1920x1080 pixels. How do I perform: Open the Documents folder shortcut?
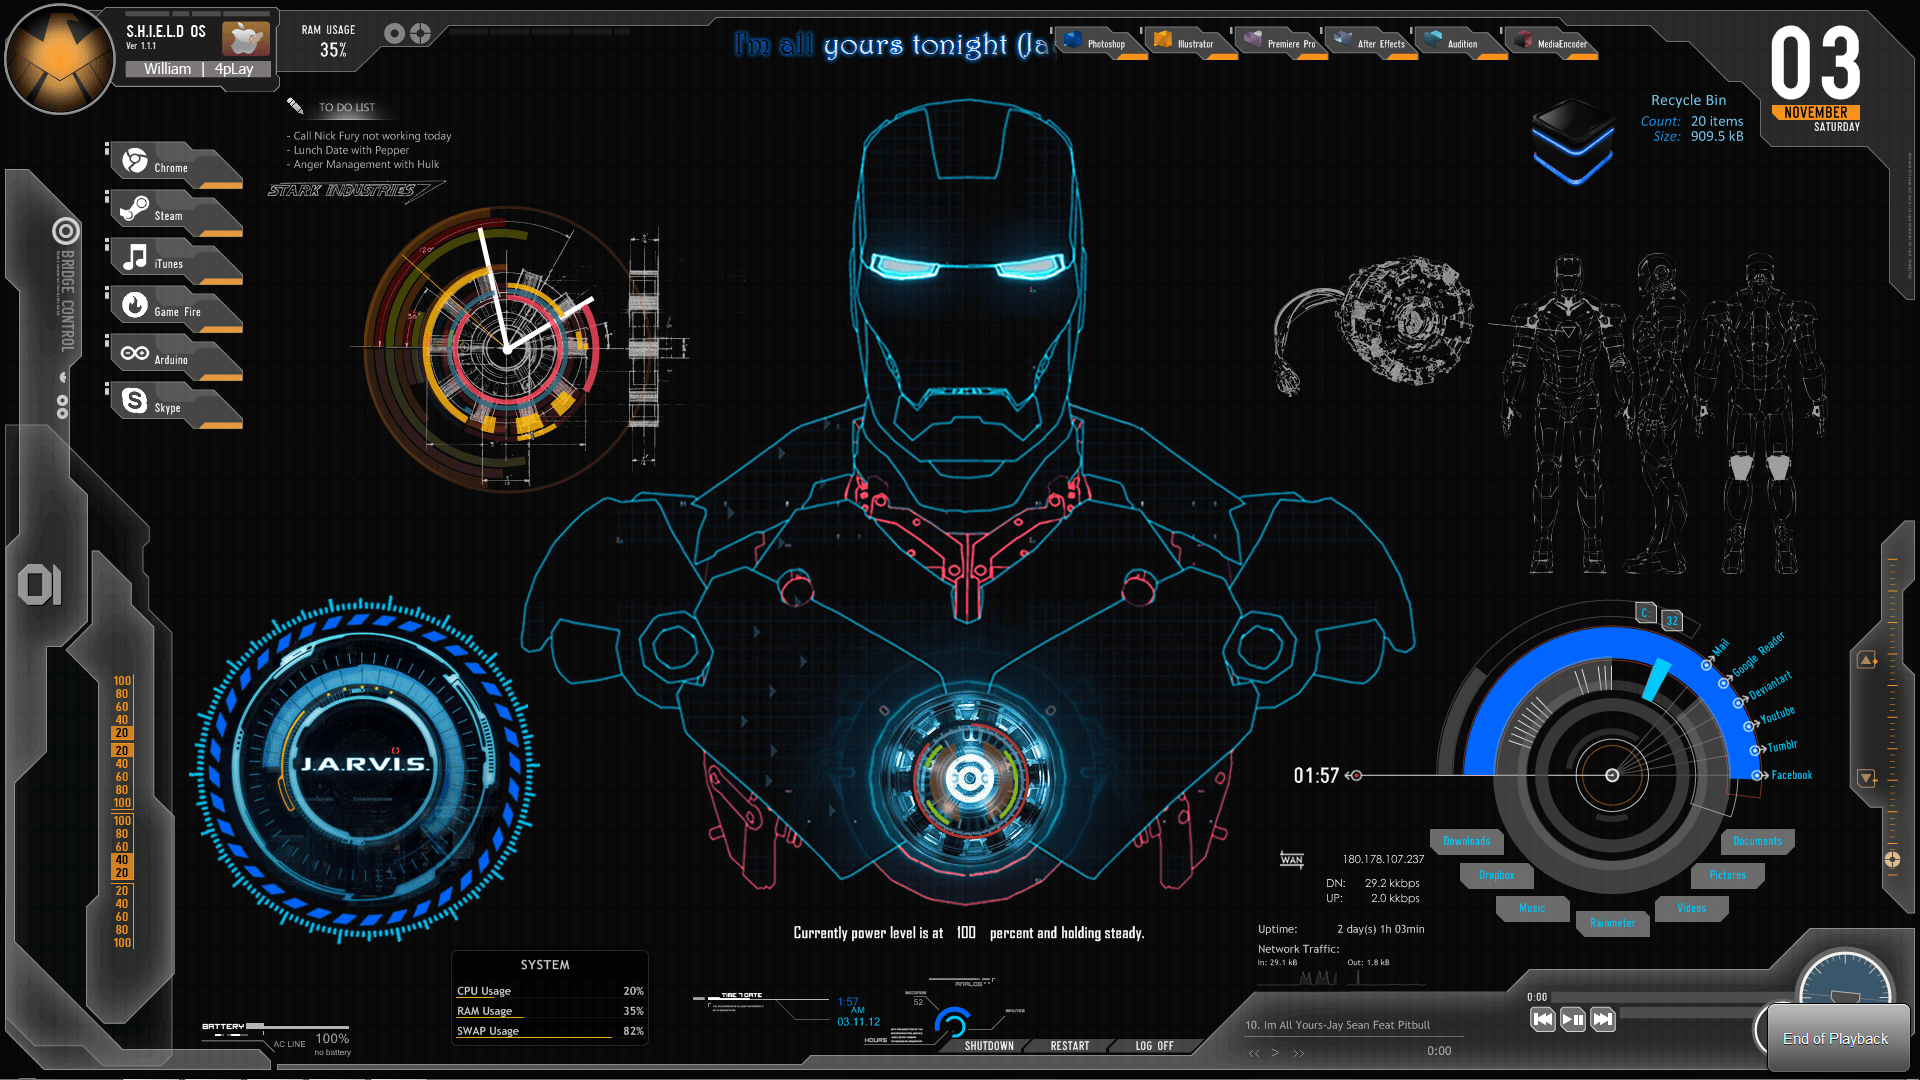point(1757,841)
